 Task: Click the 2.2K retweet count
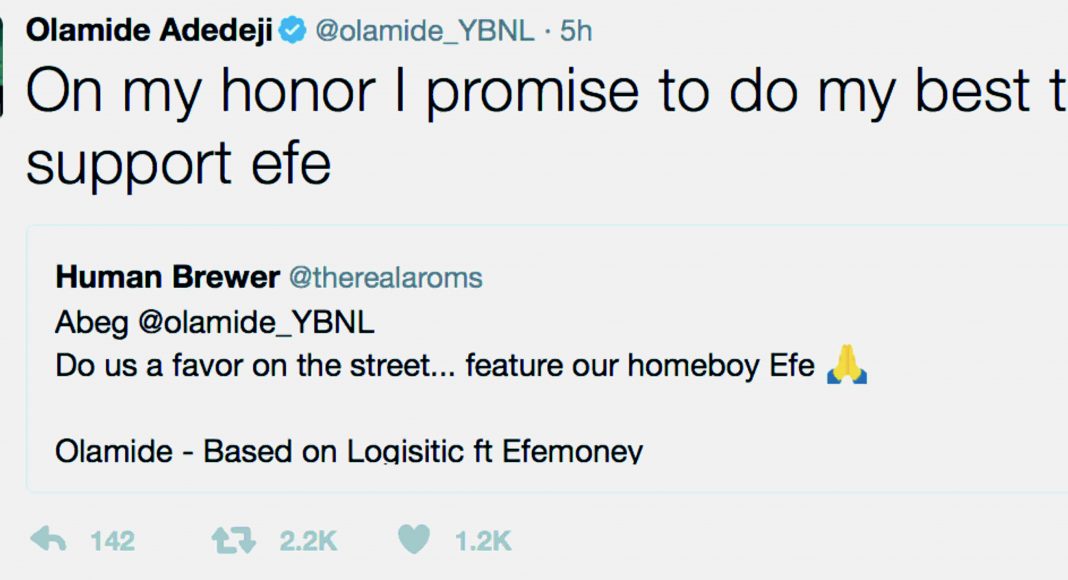pyautogui.click(x=308, y=541)
